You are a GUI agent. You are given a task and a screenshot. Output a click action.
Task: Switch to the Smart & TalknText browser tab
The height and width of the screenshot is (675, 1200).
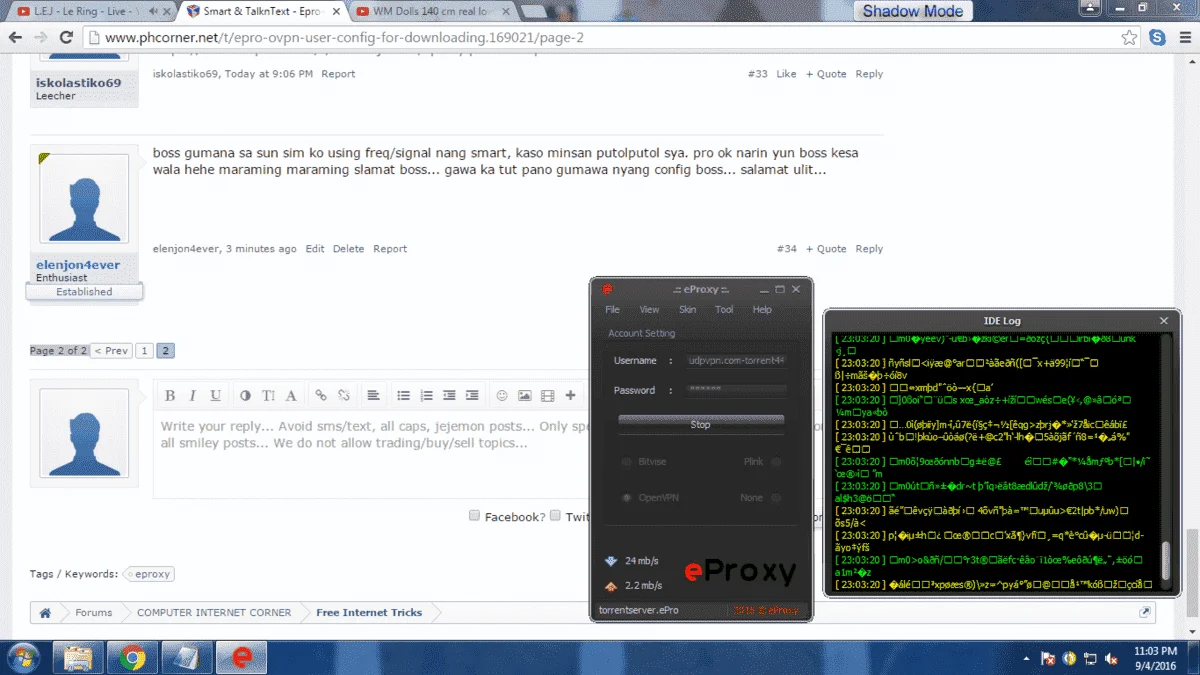coord(262,12)
